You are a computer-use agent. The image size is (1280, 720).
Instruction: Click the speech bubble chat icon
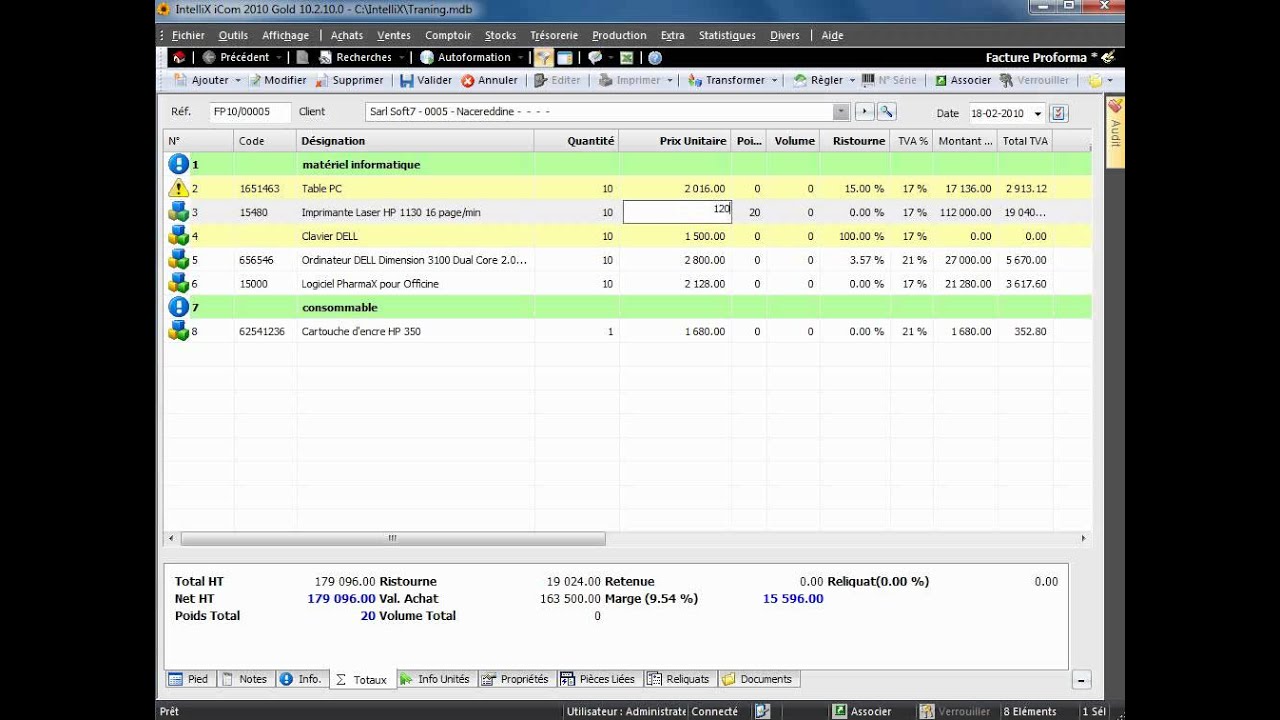click(595, 58)
